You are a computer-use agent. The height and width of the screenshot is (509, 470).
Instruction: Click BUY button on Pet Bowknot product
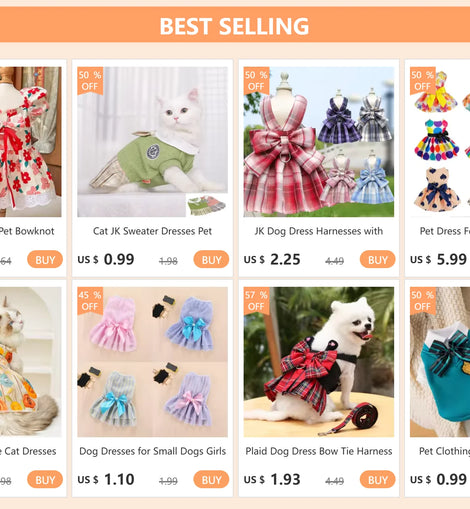tap(45, 259)
